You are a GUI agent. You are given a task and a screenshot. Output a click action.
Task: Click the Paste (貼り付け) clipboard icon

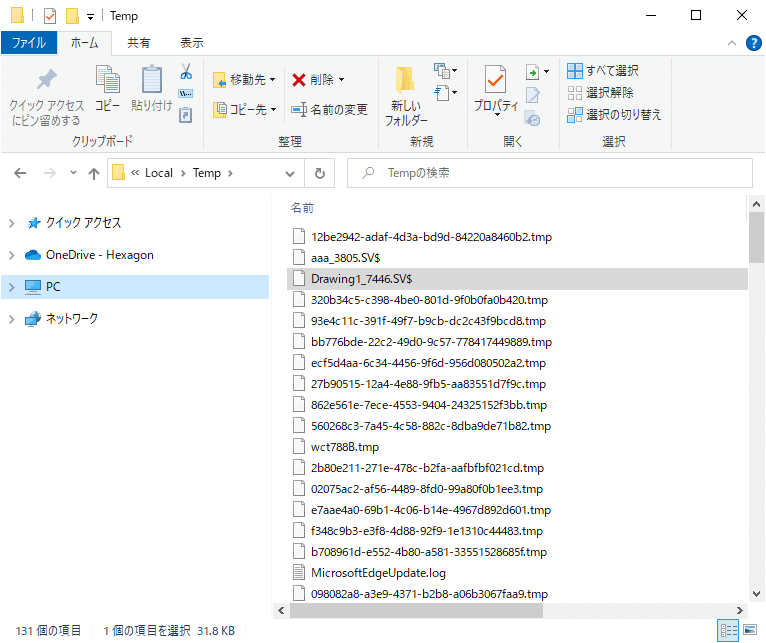pyautogui.click(x=151, y=79)
